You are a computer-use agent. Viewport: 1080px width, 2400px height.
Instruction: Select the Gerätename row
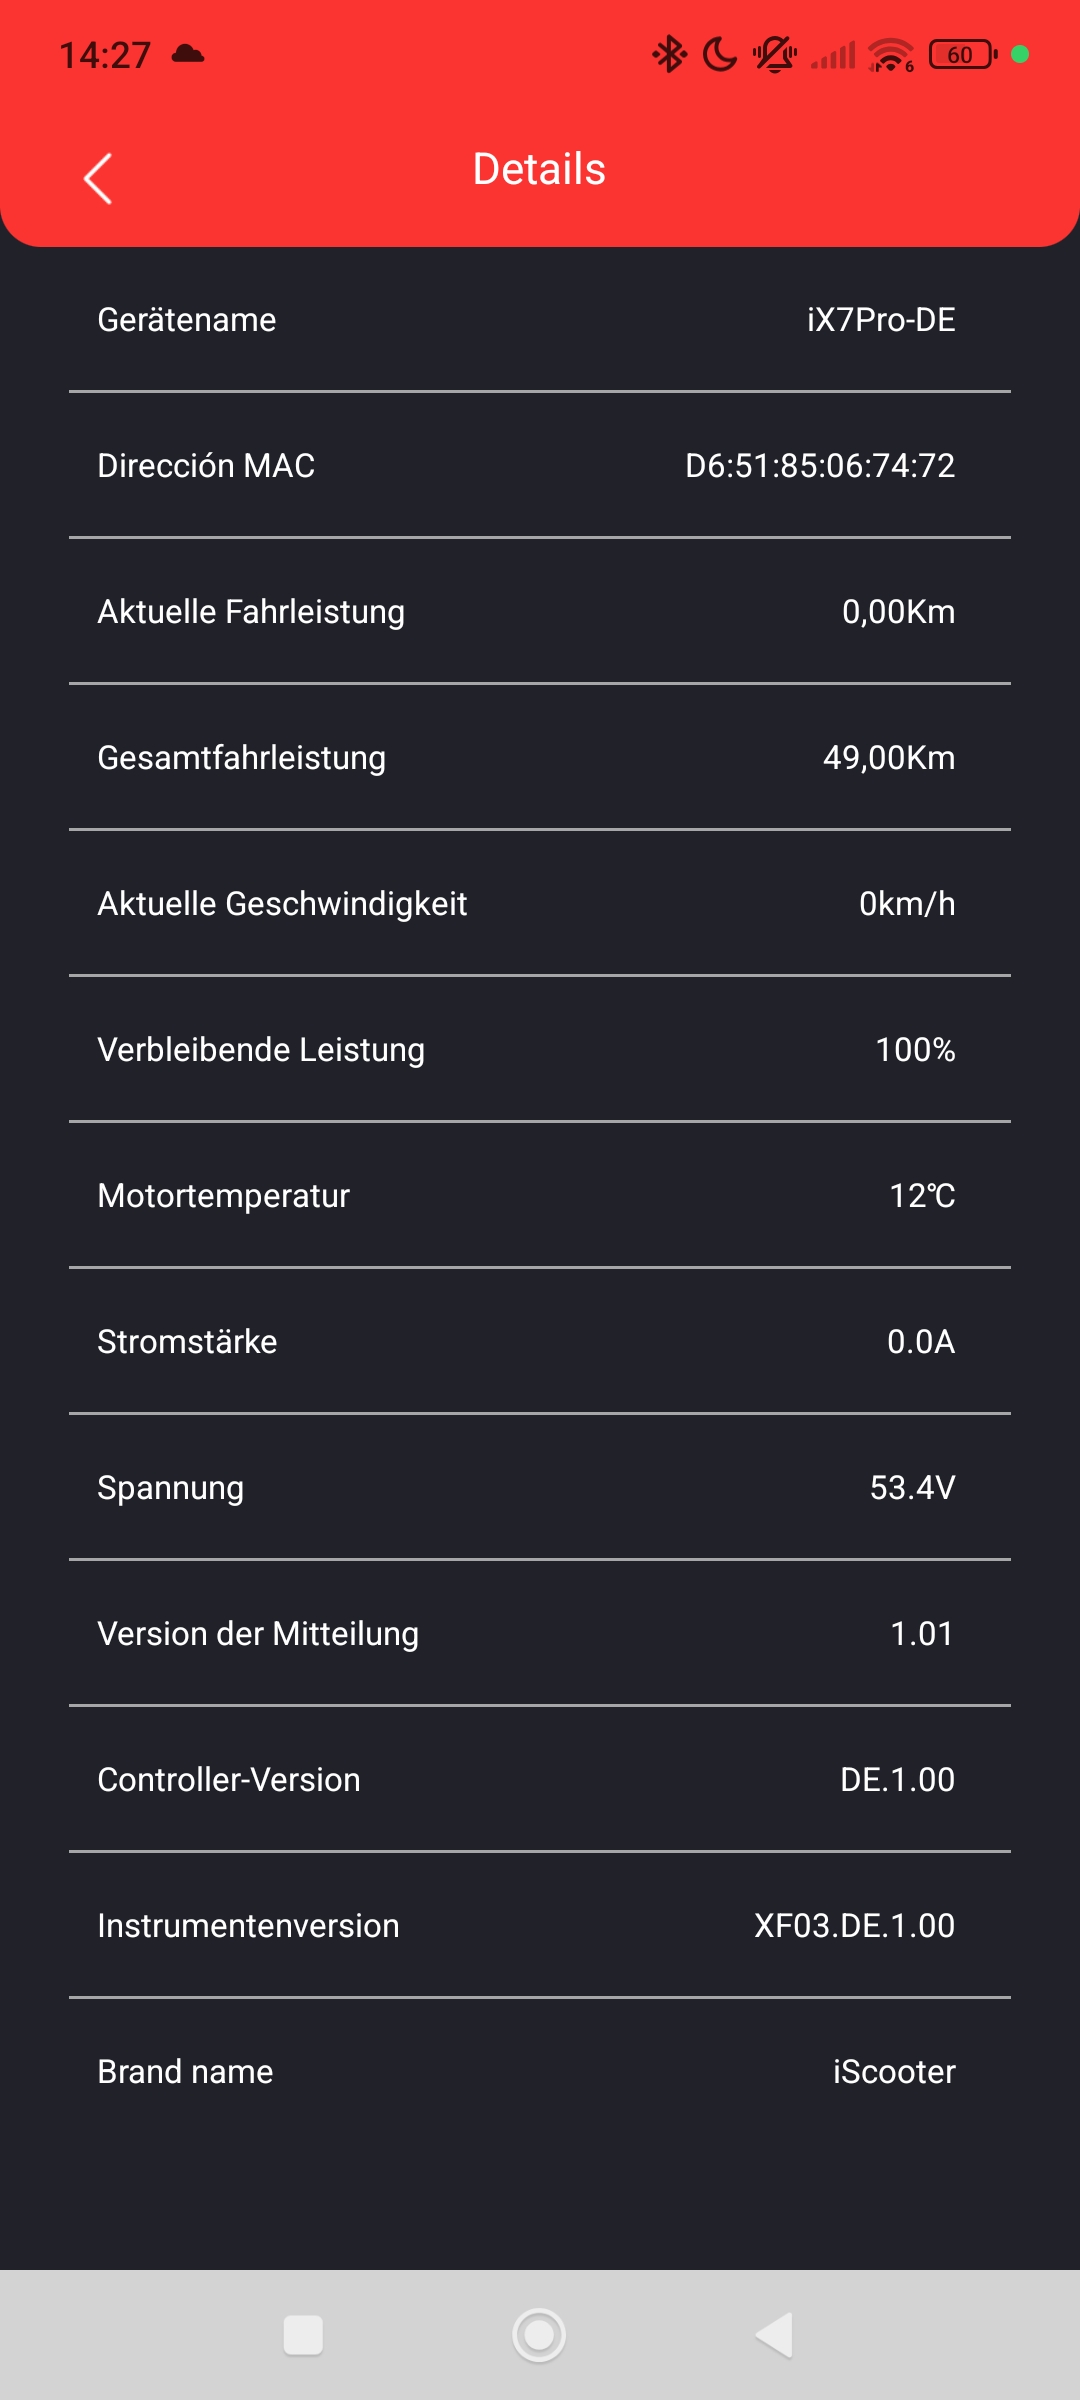pos(540,320)
